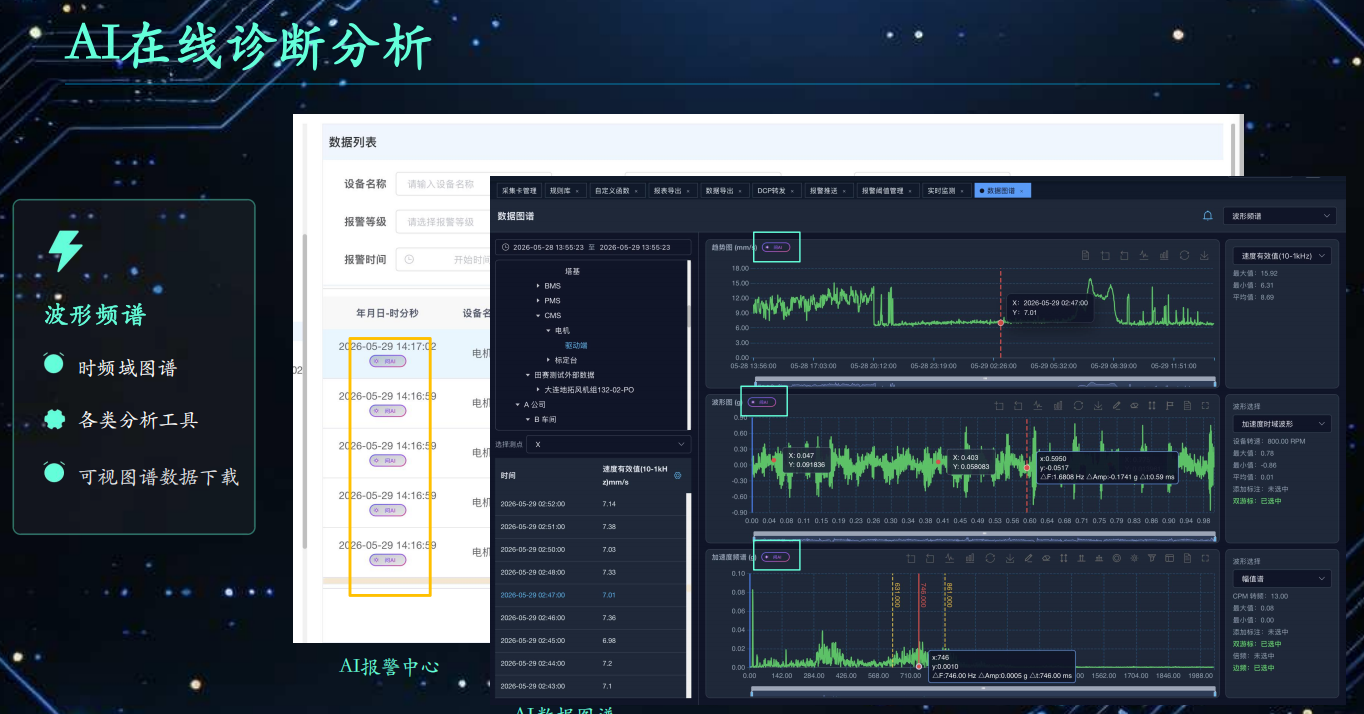The width and height of the screenshot is (1364, 714).
Task: Click the bar chart icon in 波形图 toolbar
Action: click(1058, 405)
